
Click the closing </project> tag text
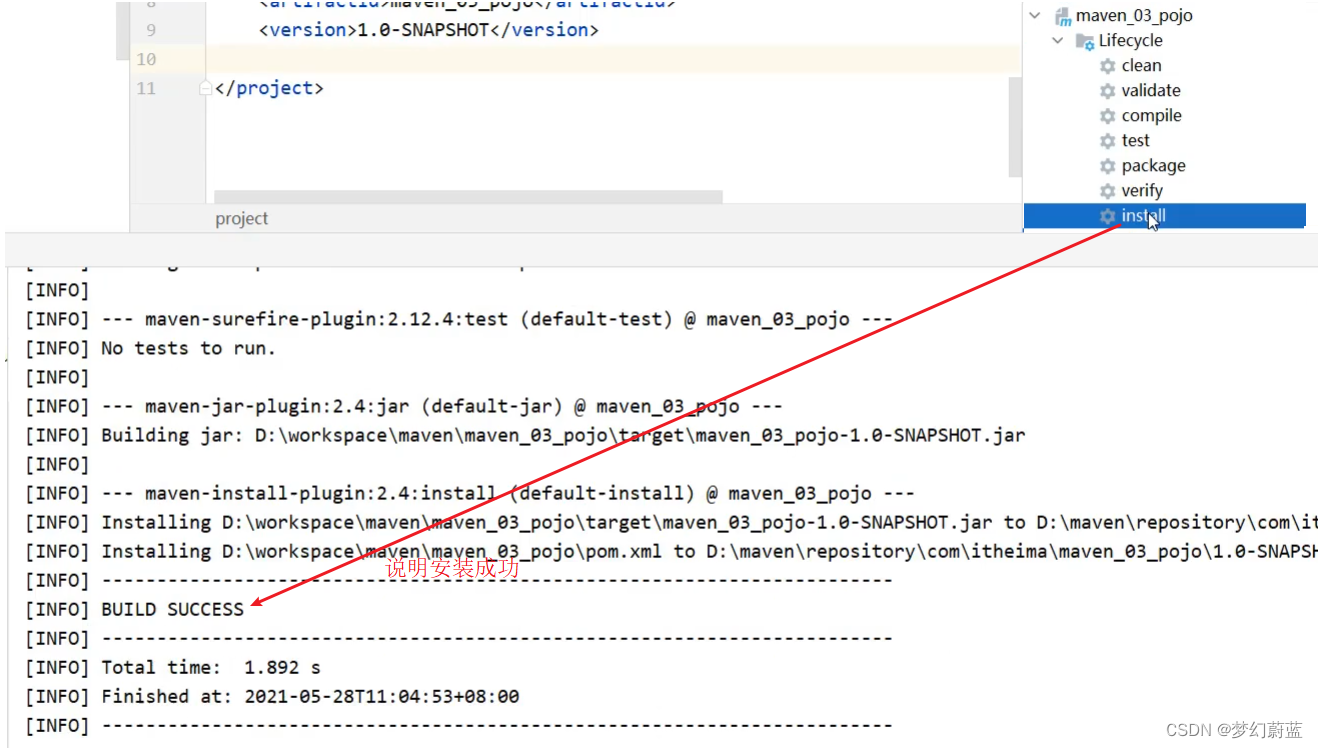coord(269,88)
